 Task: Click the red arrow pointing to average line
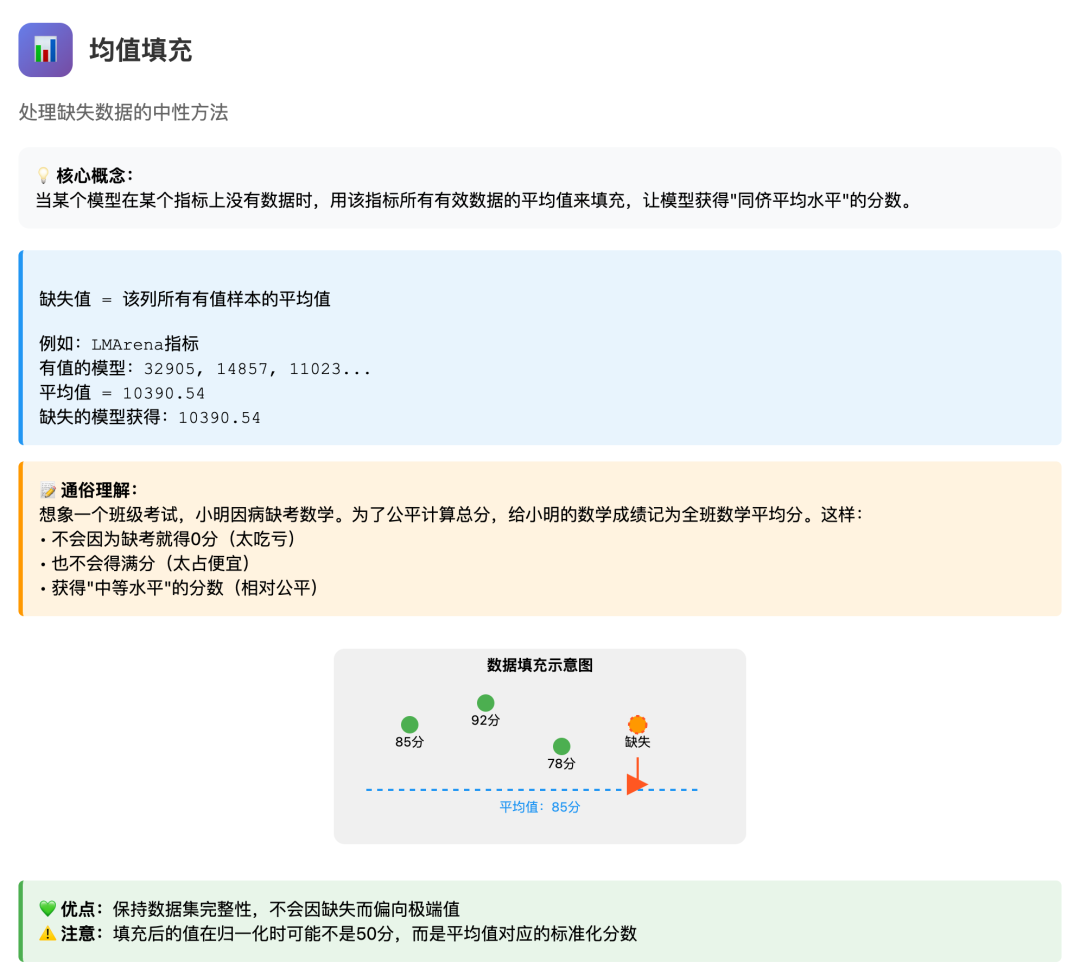click(x=637, y=777)
